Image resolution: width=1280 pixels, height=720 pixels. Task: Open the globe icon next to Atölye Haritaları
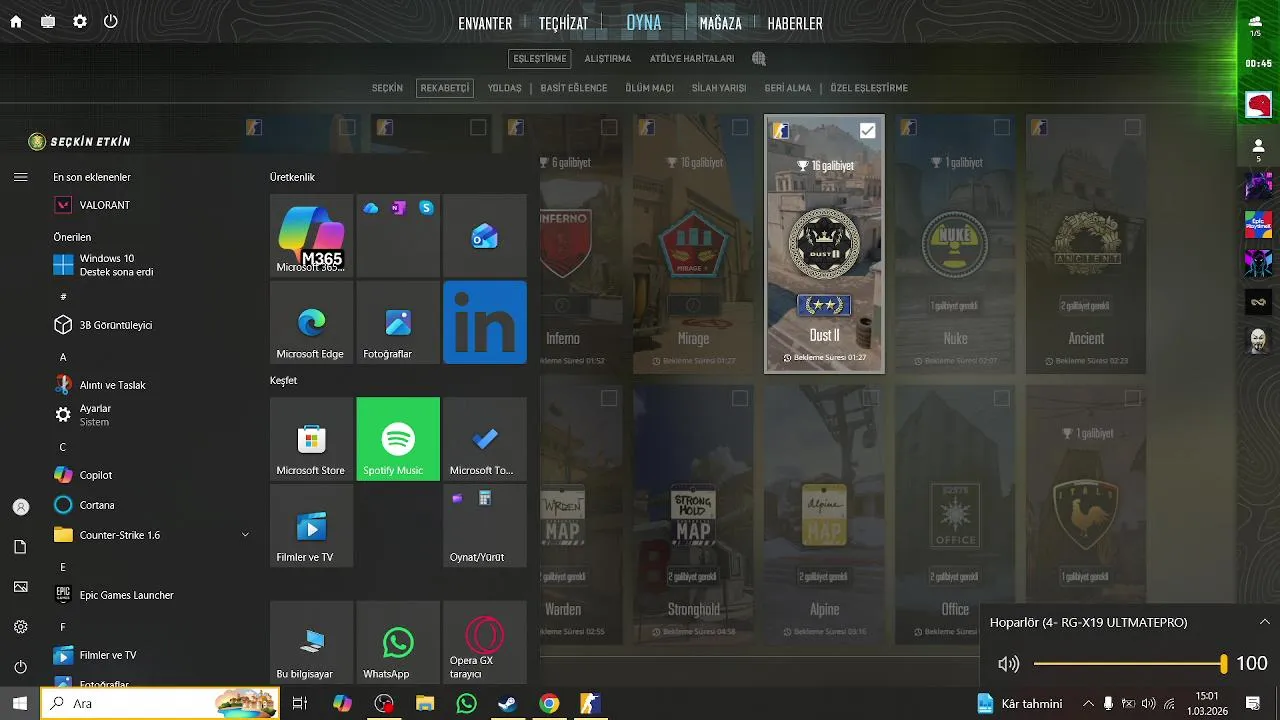[x=759, y=59]
